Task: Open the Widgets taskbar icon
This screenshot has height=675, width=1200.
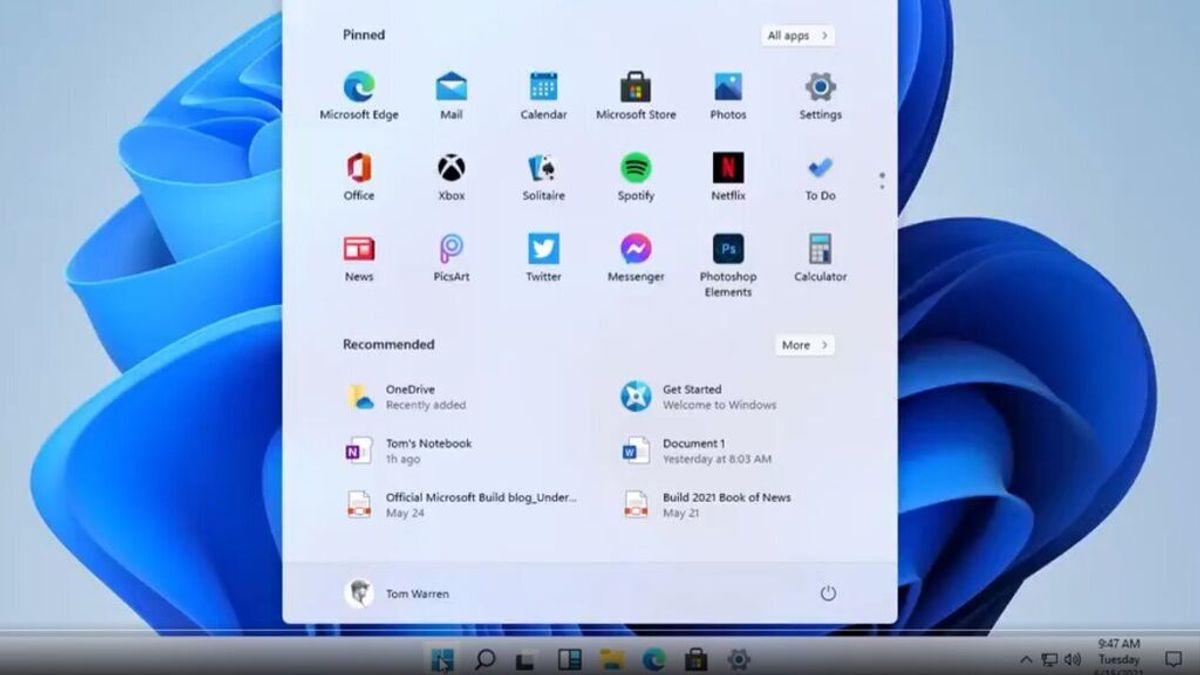Action: (569, 659)
